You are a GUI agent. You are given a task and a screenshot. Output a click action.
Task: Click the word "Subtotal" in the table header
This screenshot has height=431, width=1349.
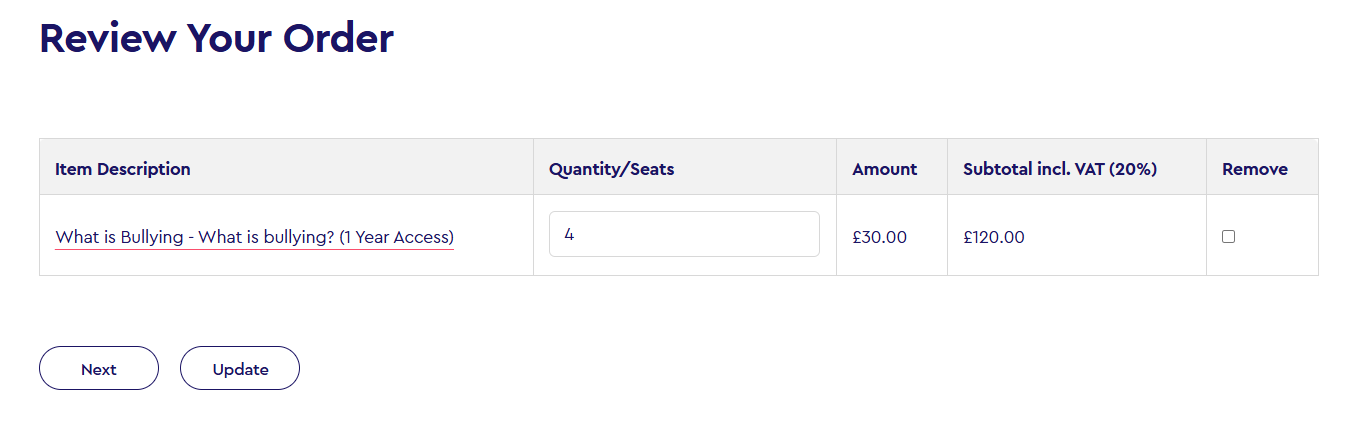tap(996, 169)
